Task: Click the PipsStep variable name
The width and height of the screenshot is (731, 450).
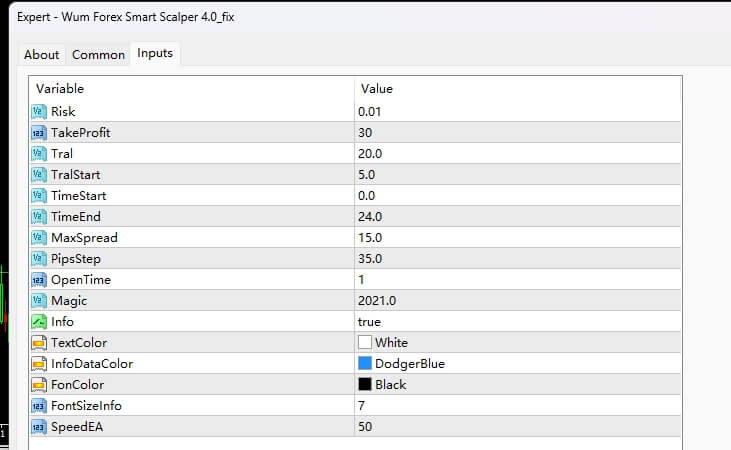Action: click(x=76, y=258)
